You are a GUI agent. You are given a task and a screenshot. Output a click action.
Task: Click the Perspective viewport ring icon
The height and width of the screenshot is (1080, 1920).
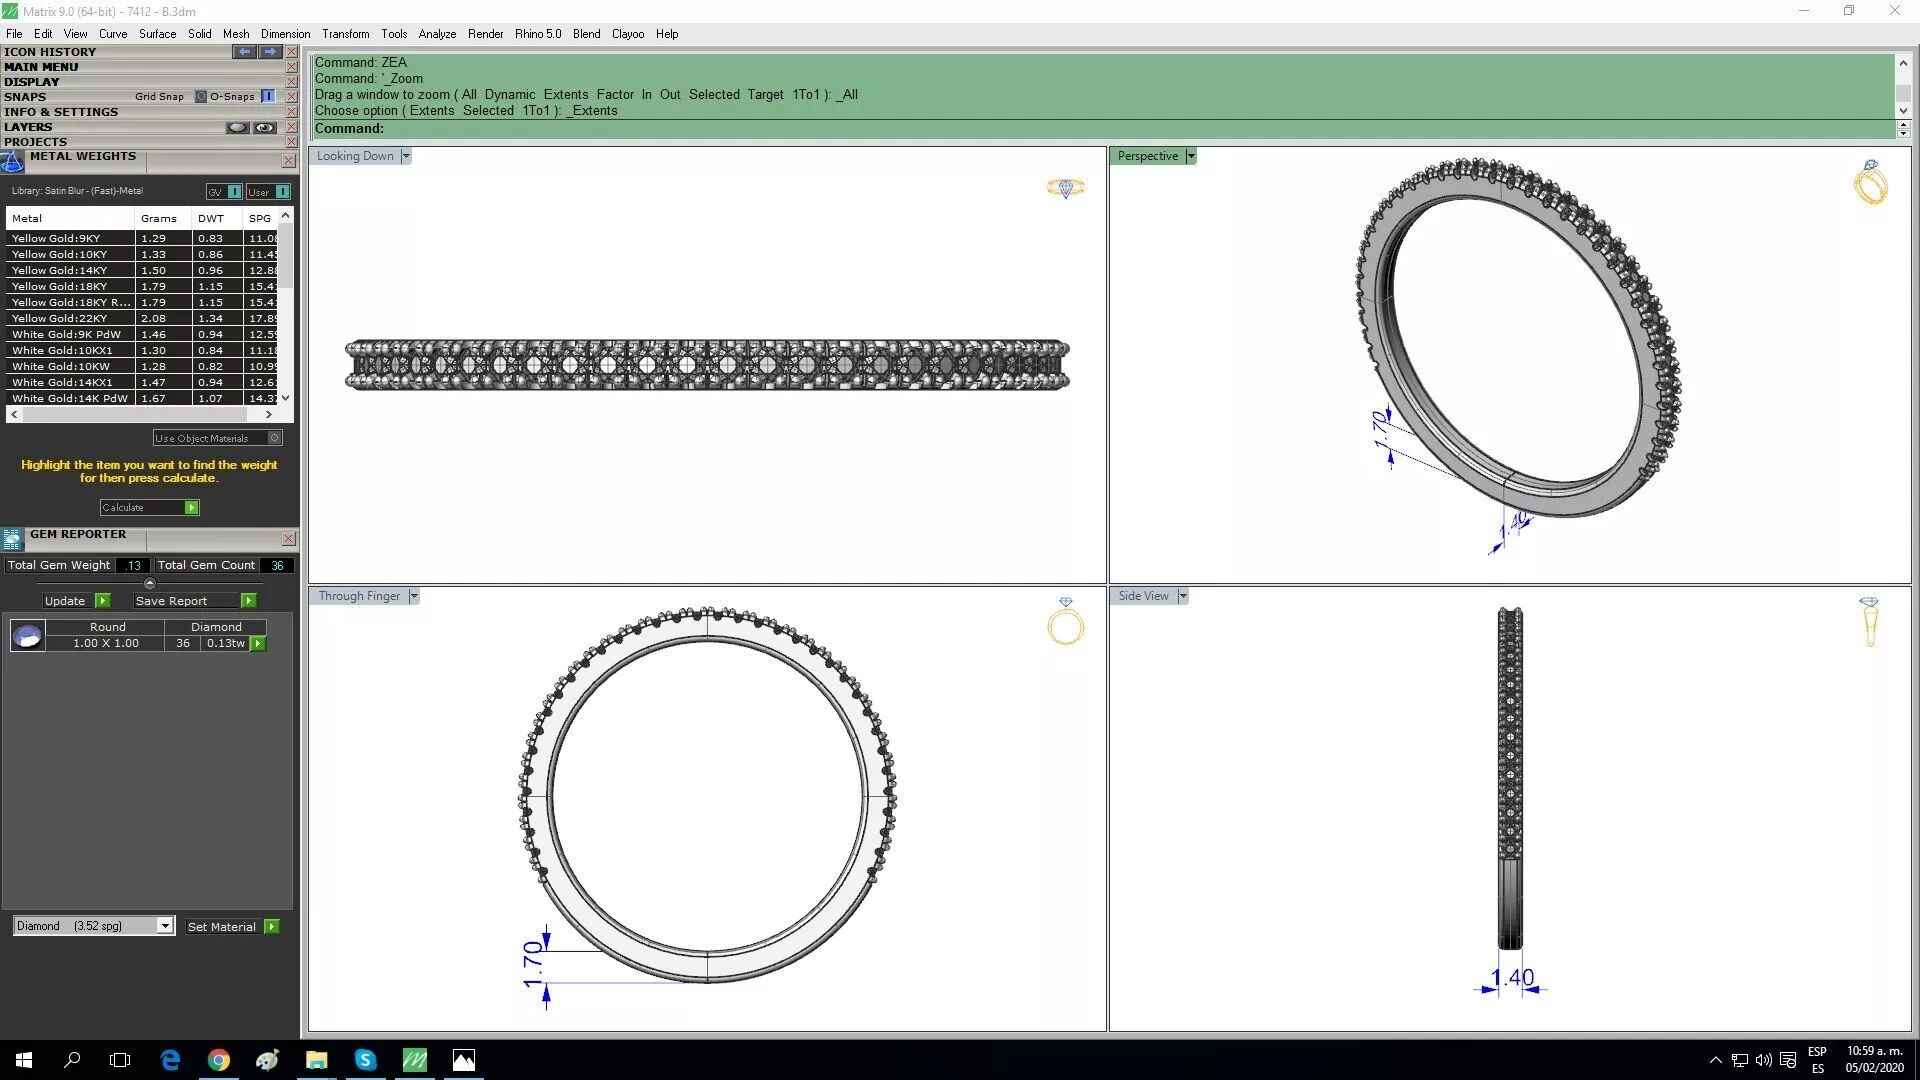[1870, 182]
